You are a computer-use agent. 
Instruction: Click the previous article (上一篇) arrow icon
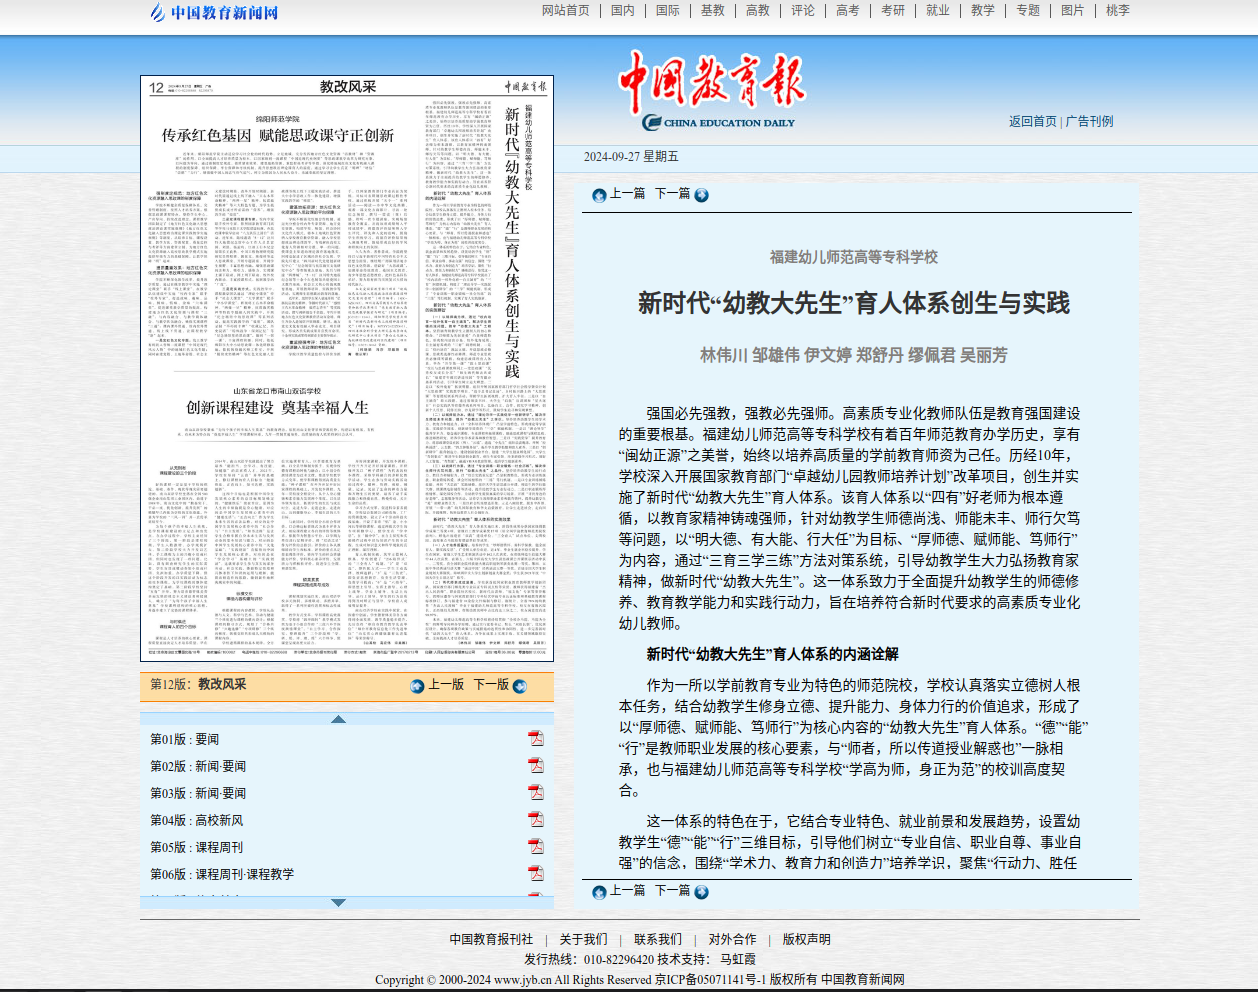(598, 195)
